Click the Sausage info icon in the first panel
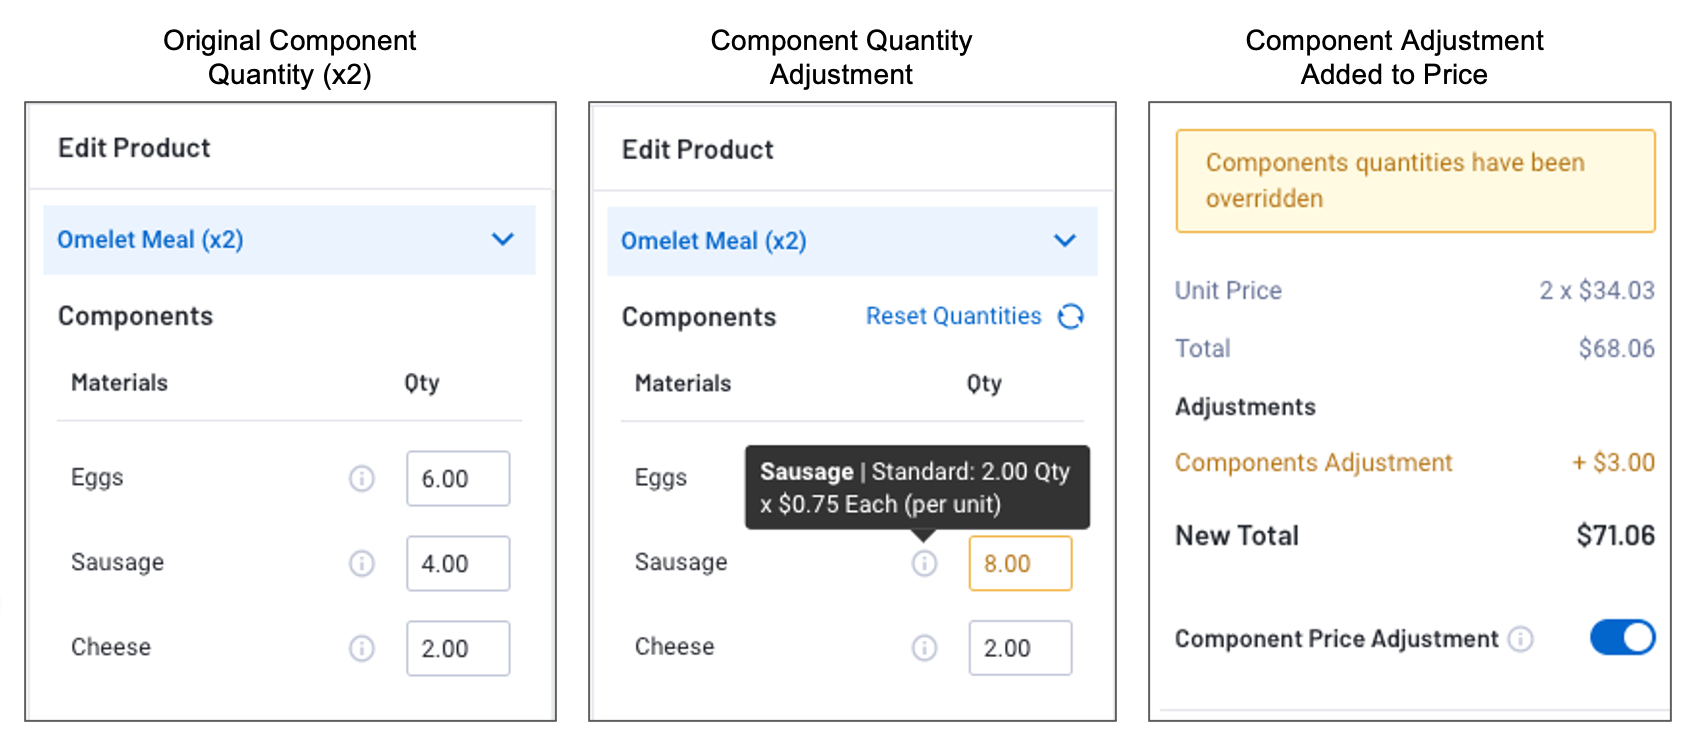This screenshot has height=740, width=1696. 361,563
